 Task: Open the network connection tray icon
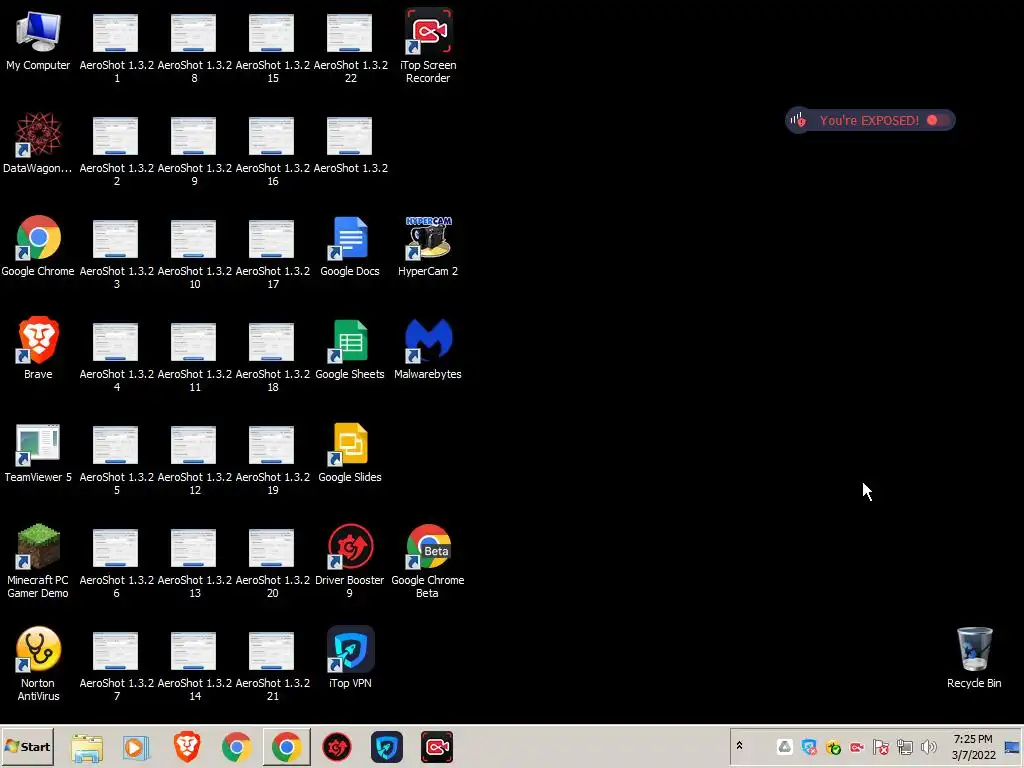click(905, 746)
